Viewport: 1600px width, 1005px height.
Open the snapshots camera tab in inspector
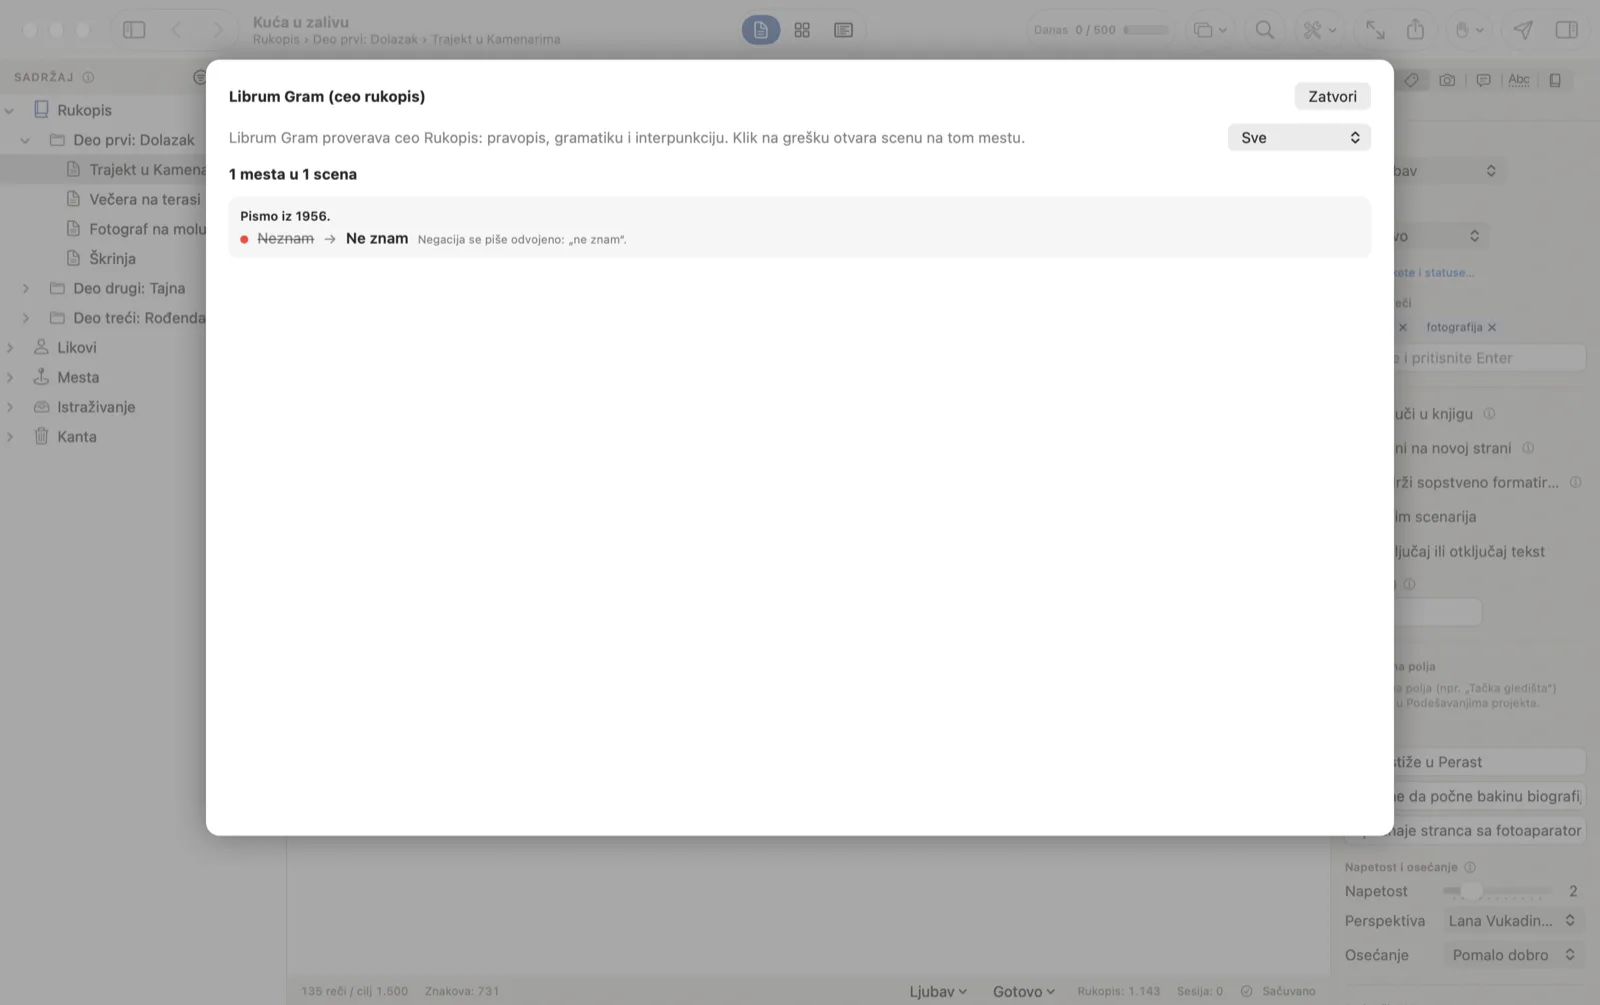pos(1447,80)
